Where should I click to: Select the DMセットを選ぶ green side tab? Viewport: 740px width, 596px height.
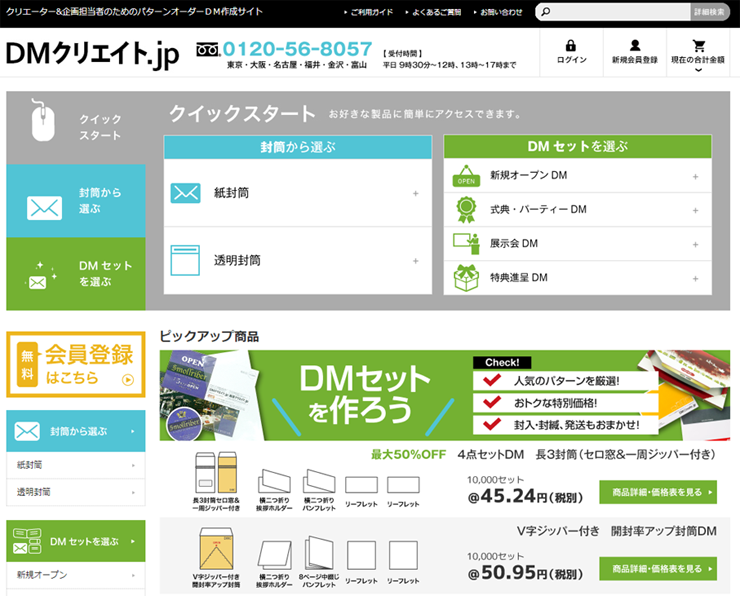[x=76, y=274]
